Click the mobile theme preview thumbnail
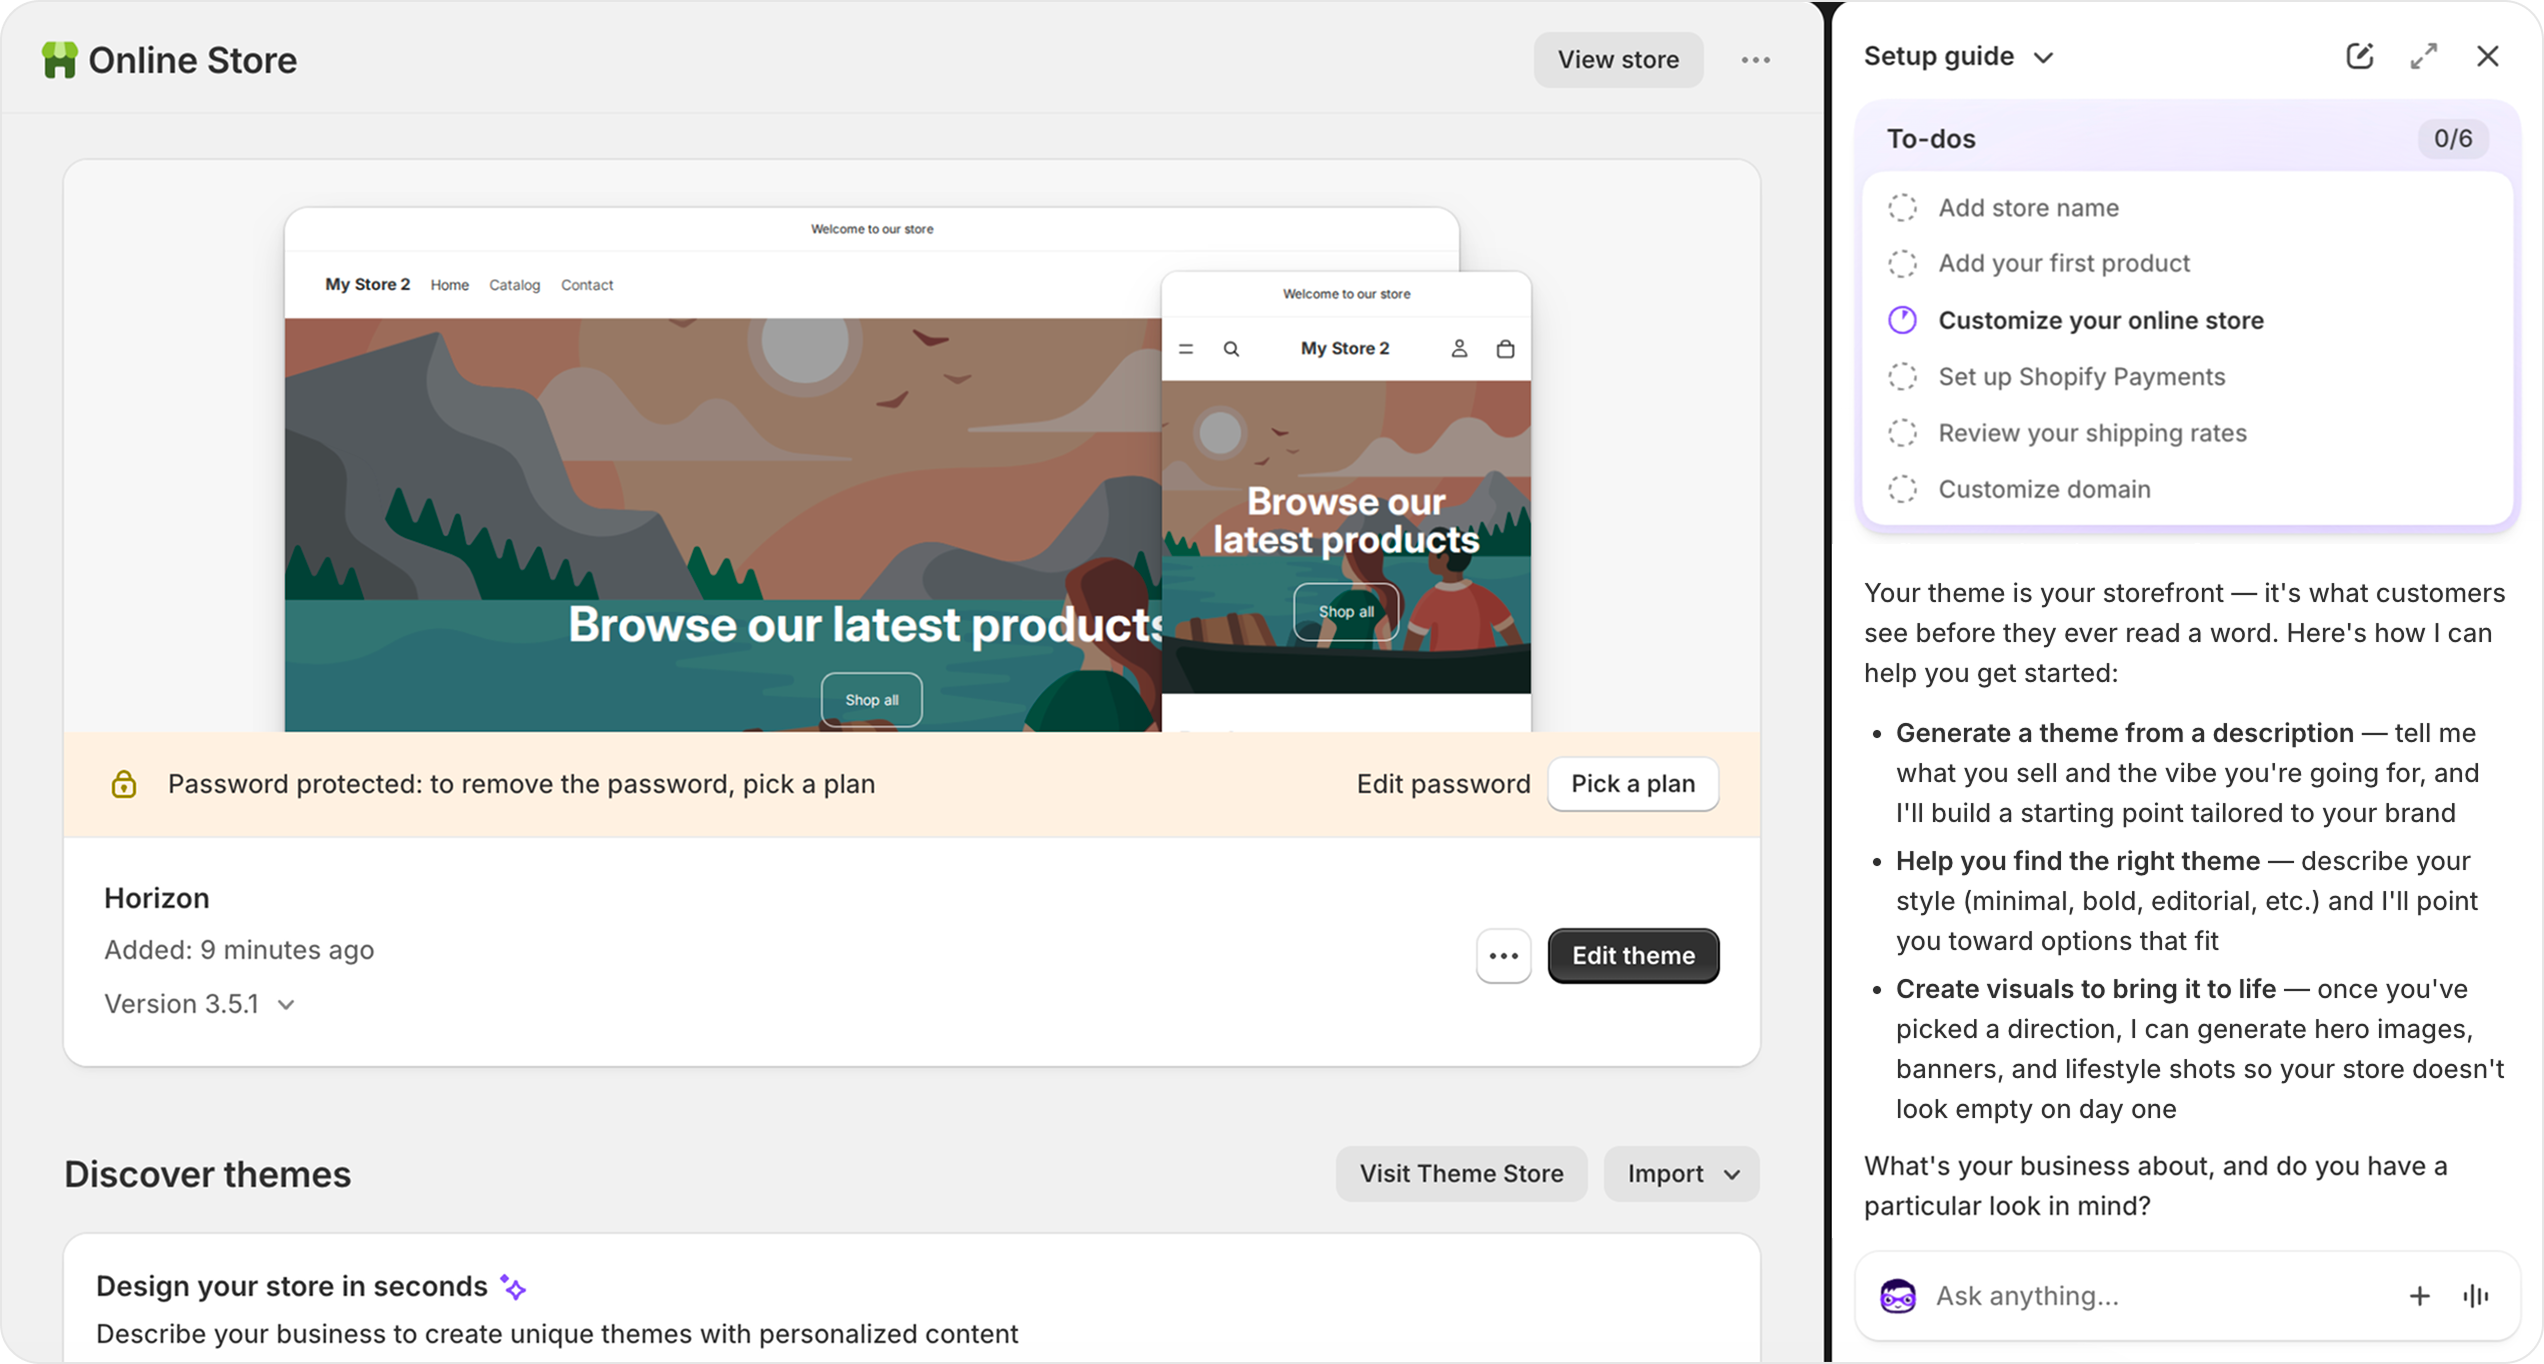Image resolution: width=2544 pixels, height=1364 pixels. click(1346, 500)
